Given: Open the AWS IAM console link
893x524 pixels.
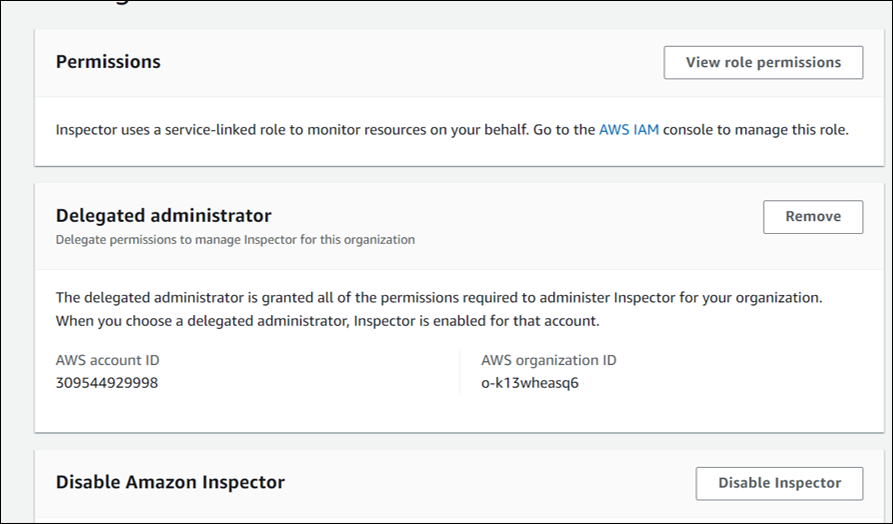Looking at the screenshot, I should click(x=628, y=130).
